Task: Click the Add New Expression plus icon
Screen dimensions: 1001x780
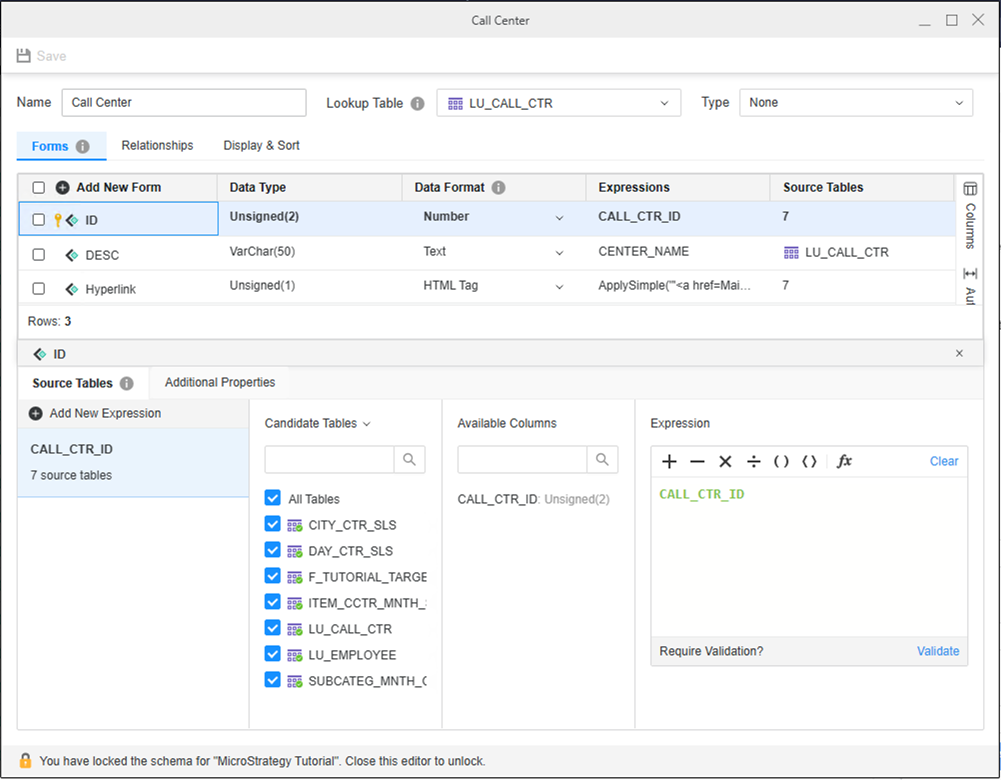Action: pyautogui.click(x=36, y=413)
